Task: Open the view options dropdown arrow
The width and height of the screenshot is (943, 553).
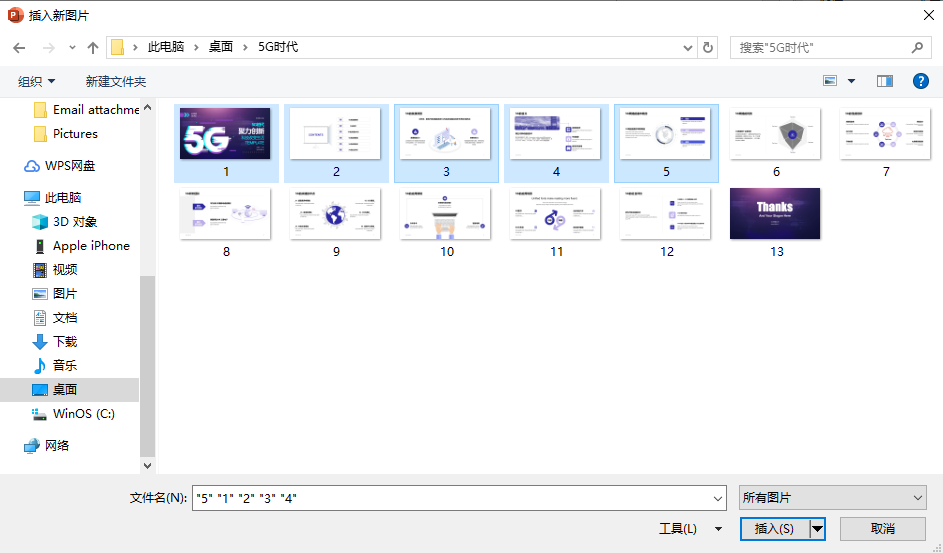Action: pyautogui.click(x=852, y=81)
